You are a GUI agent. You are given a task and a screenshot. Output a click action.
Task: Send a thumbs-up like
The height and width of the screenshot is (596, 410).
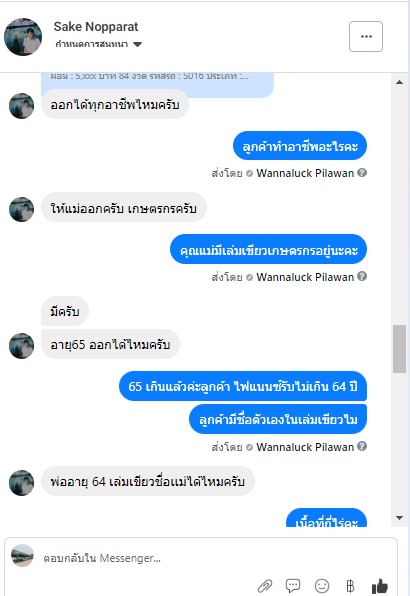click(x=380, y=585)
